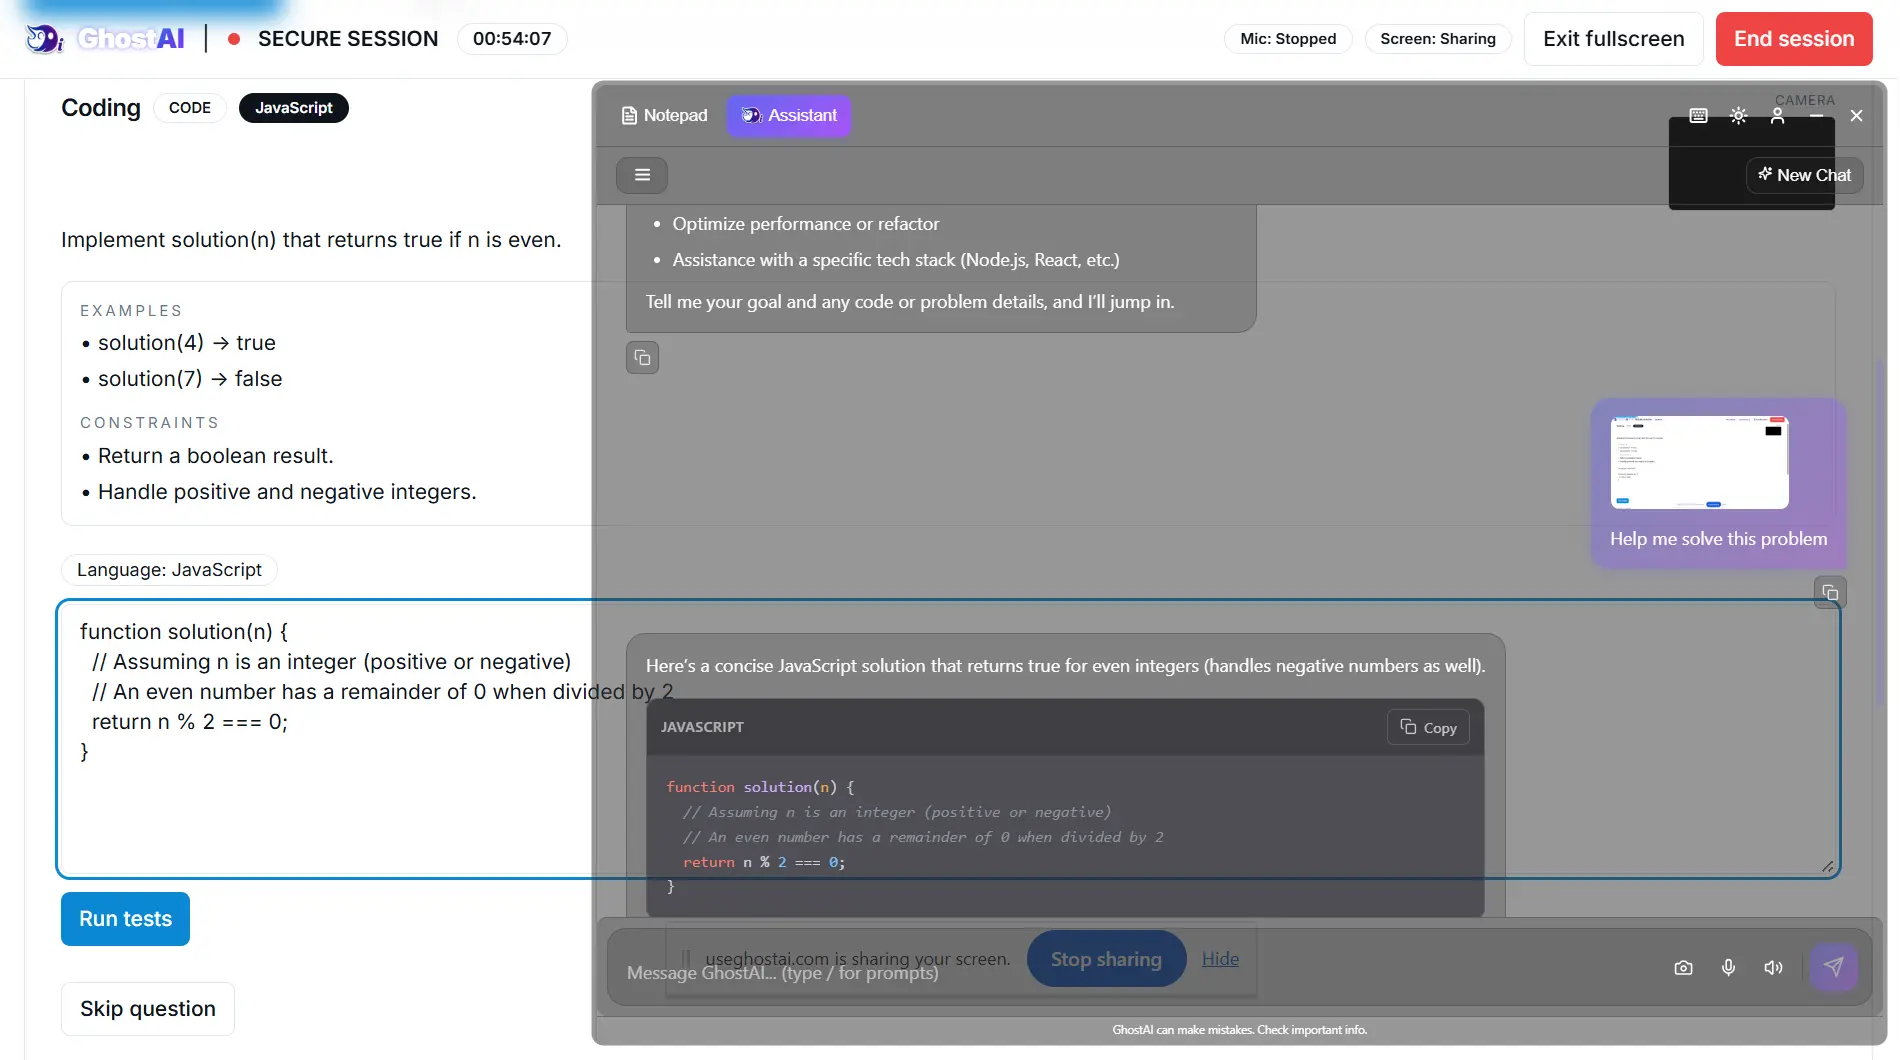
Task: Select the Assistant tab
Action: 789,116
